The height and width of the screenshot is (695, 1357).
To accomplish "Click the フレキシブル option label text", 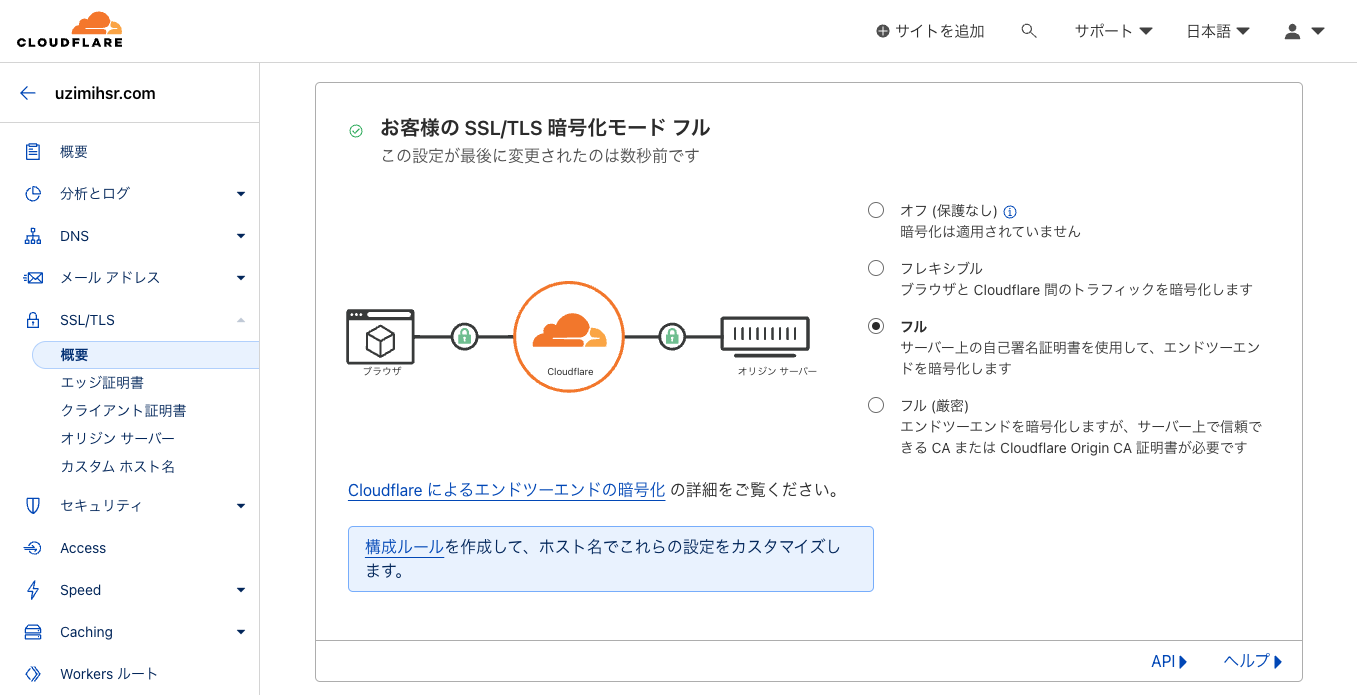I will [941, 268].
